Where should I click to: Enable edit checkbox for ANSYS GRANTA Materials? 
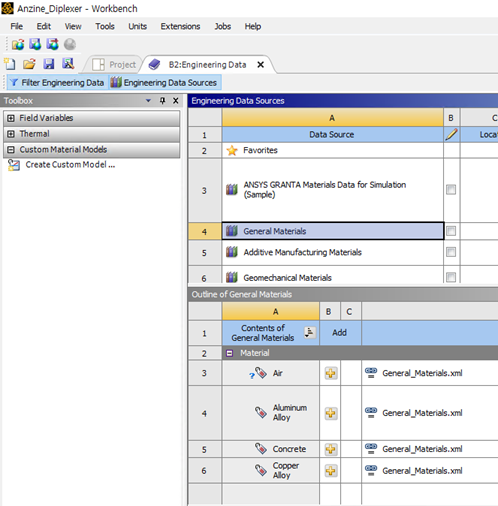tap(451, 190)
